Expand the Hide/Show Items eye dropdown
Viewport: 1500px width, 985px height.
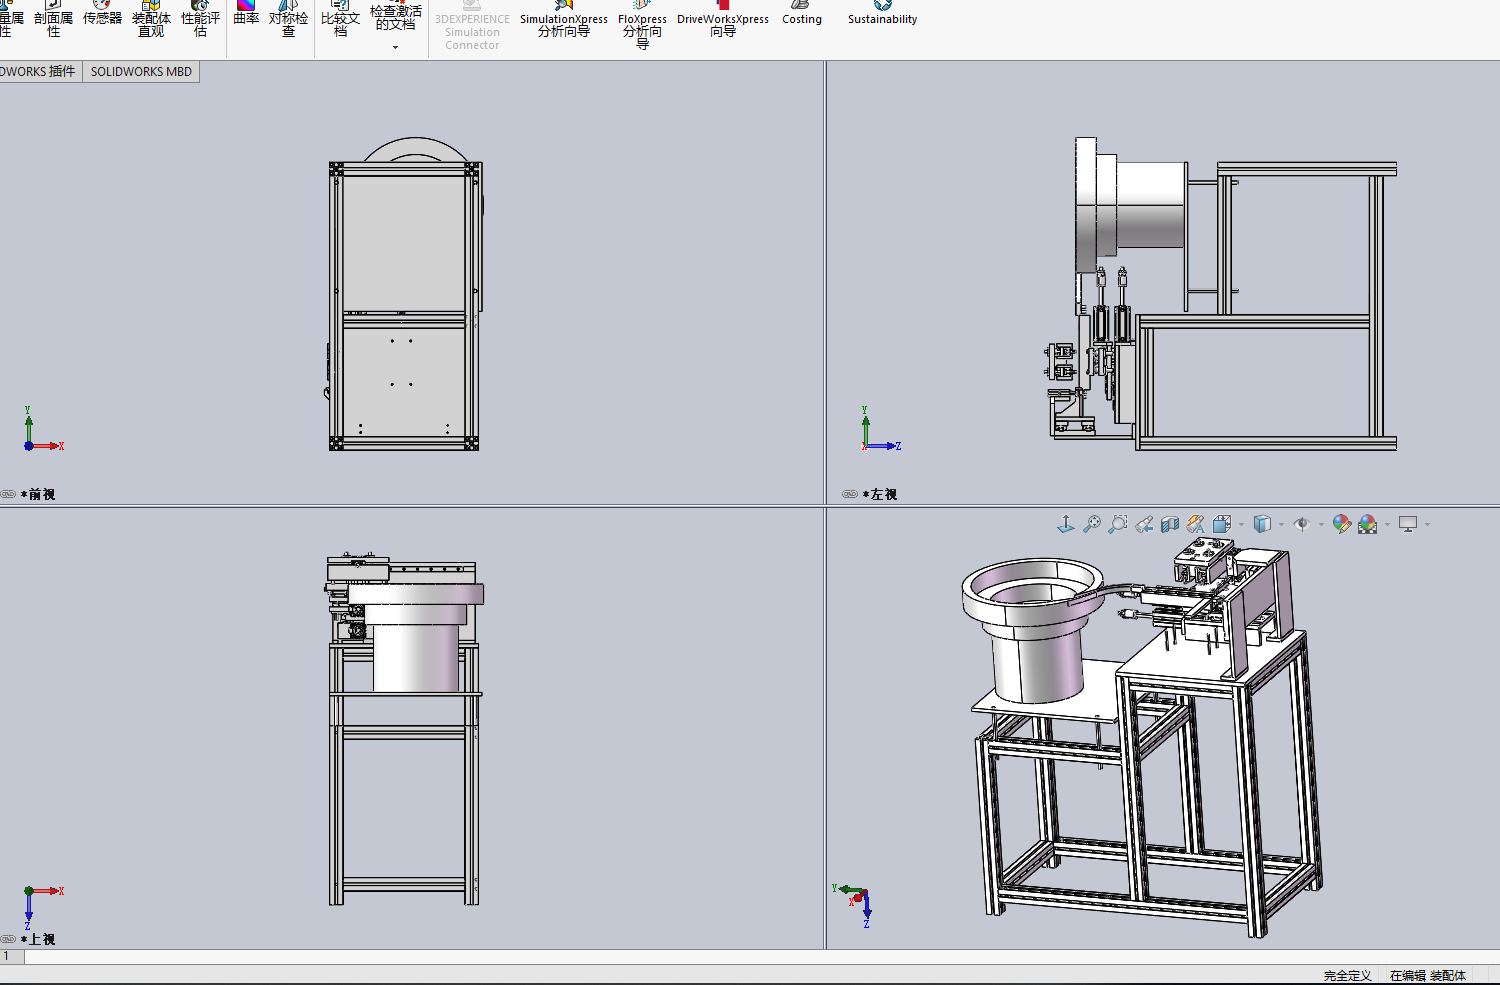[x=1321, y=525]
